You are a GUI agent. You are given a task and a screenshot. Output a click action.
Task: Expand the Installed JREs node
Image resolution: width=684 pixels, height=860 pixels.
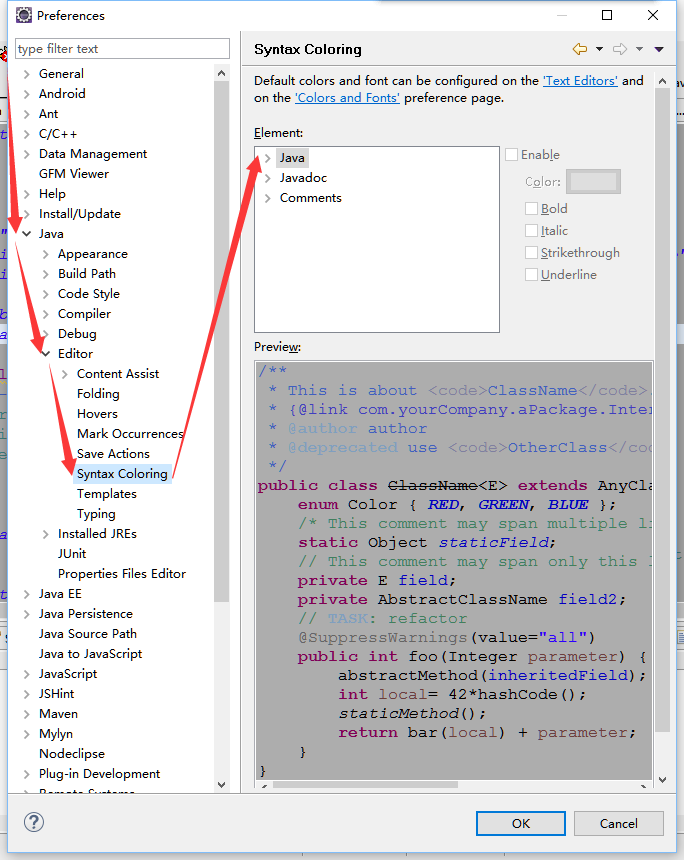[46, 534]
